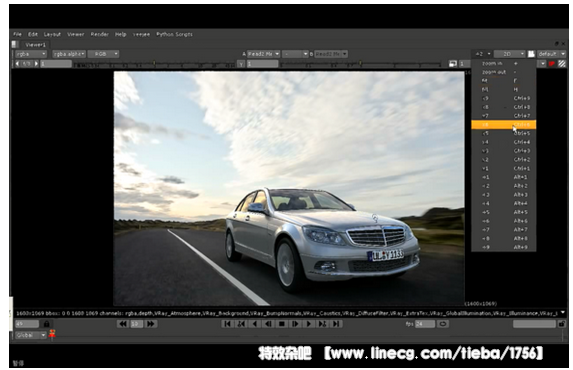
Task: Click the Viewer1 tab
Action: click(x=35, y=45)
